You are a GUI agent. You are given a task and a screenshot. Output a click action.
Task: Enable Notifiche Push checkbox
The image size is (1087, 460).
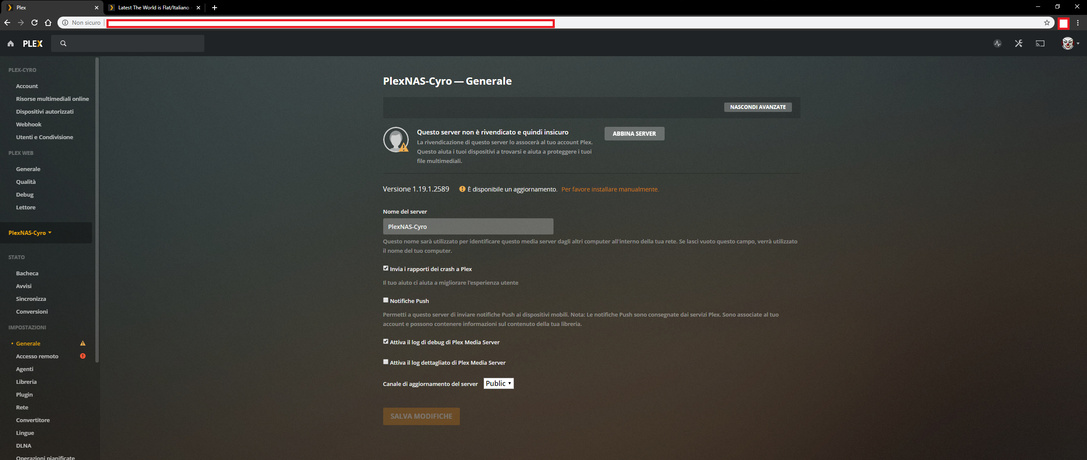pos(386,301)
